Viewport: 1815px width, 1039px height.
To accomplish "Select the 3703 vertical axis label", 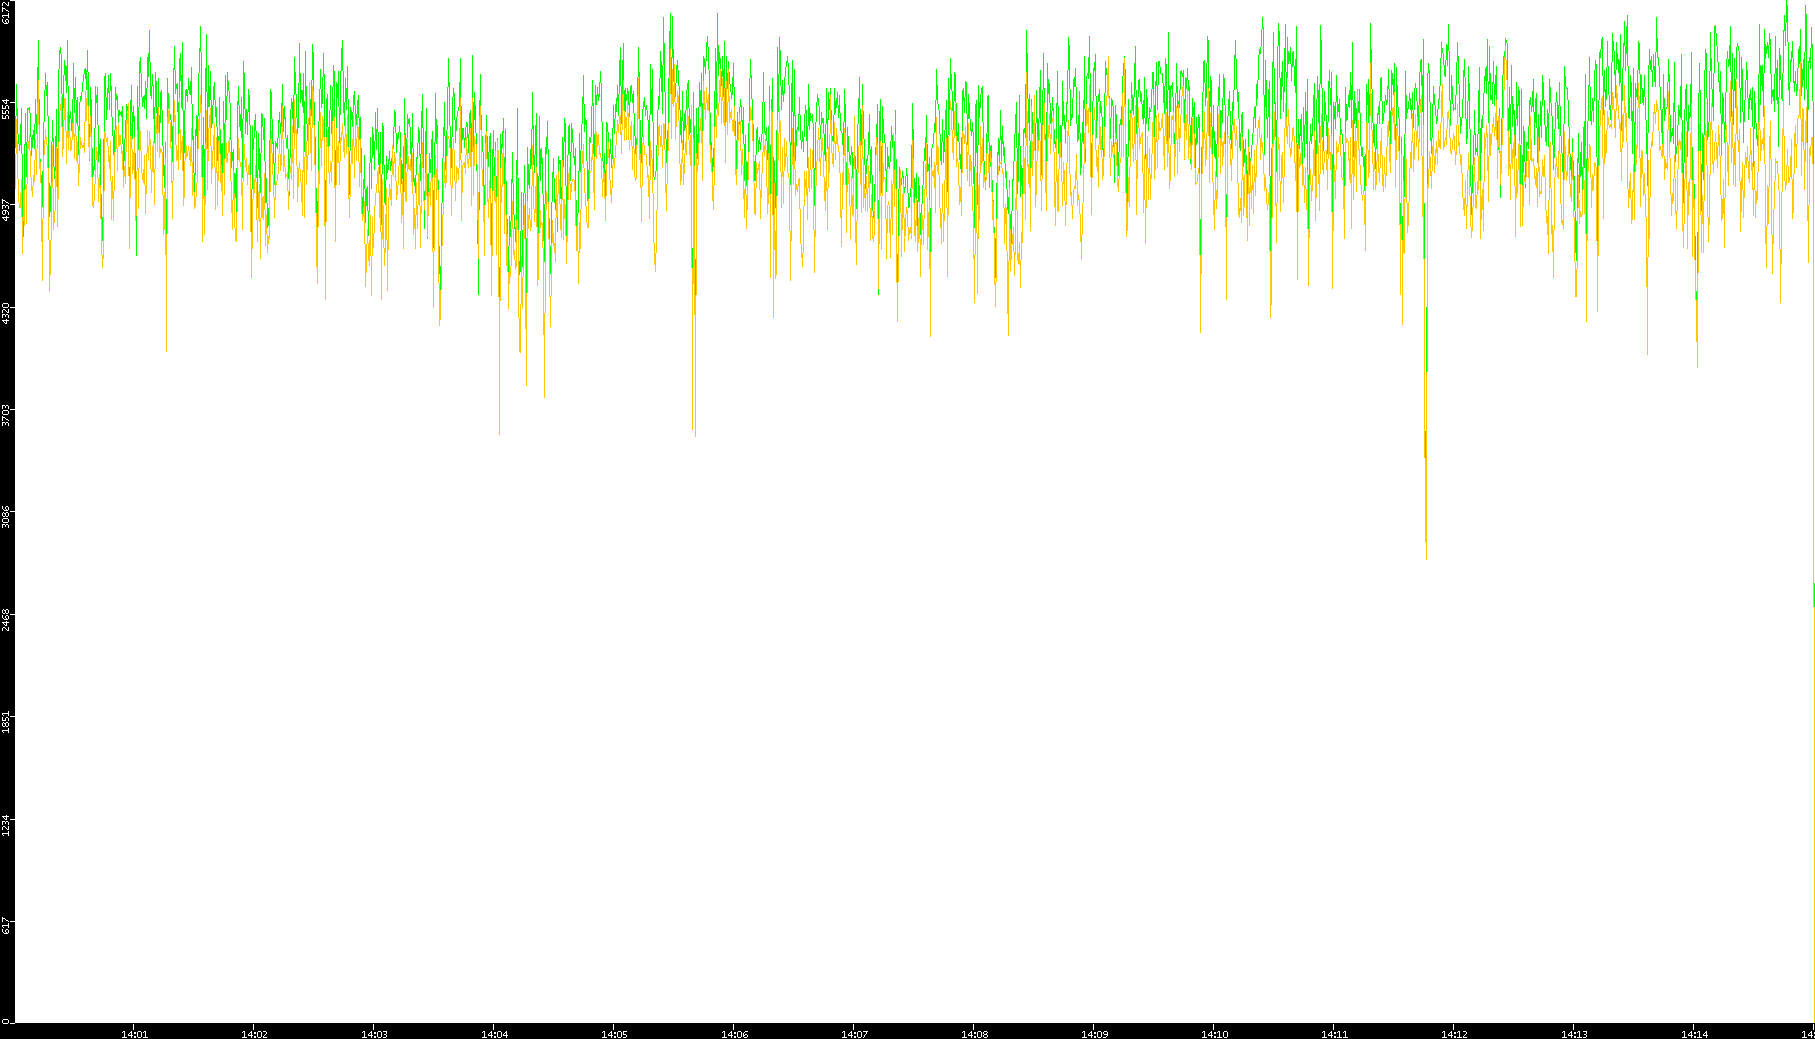I will coord(6,415).
